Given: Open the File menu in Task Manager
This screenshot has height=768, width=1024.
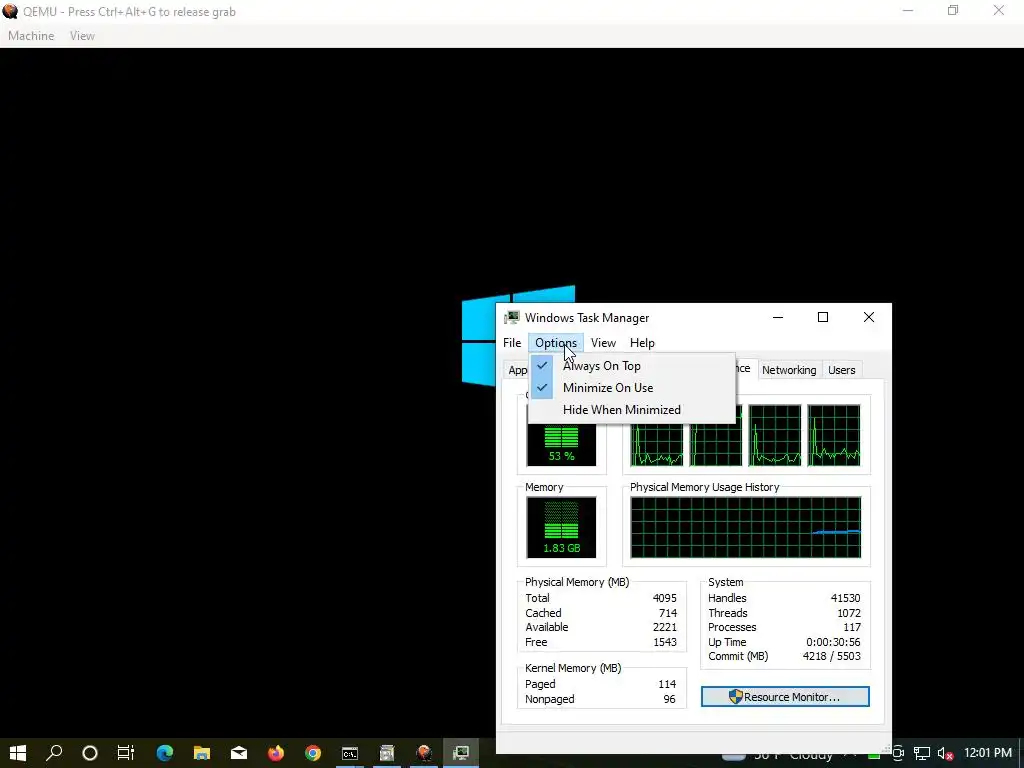Looking at the screenshot, I should [512, 343].
